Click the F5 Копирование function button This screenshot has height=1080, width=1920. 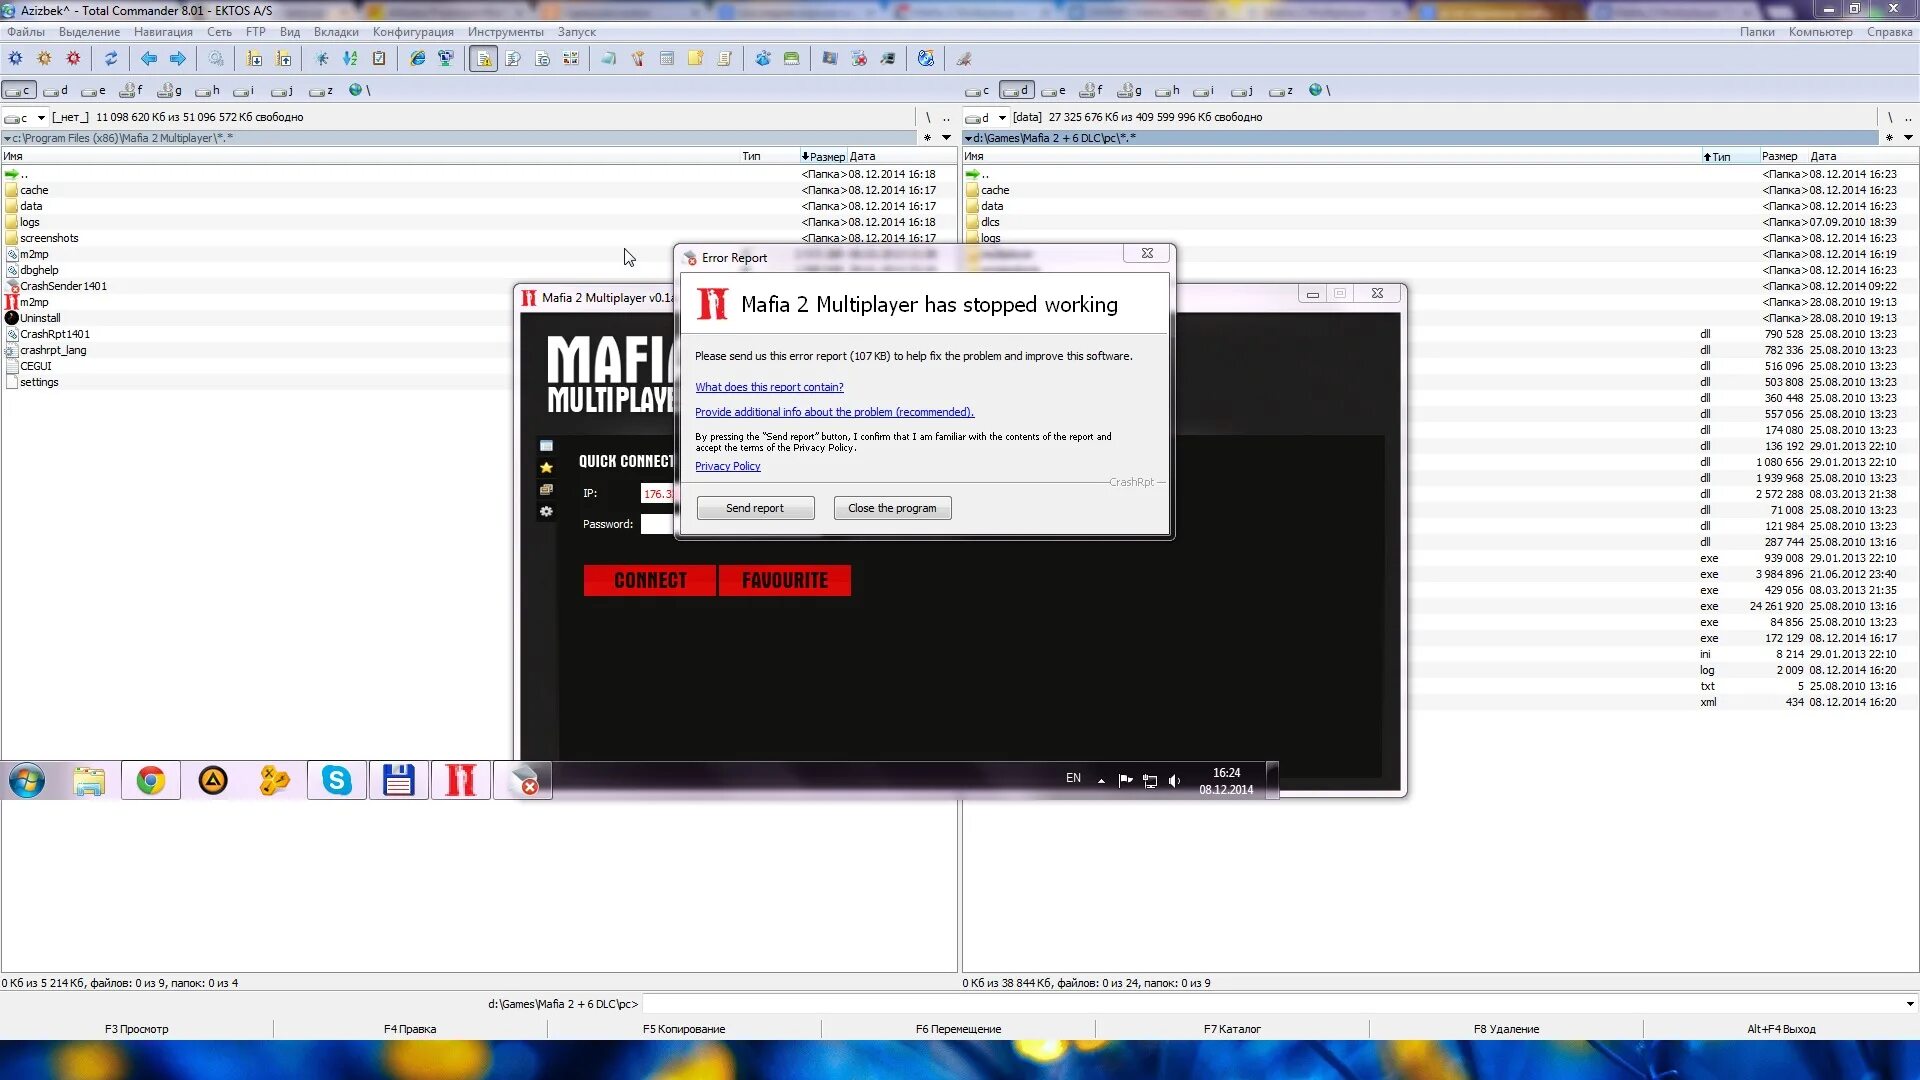click(684, 1029)
